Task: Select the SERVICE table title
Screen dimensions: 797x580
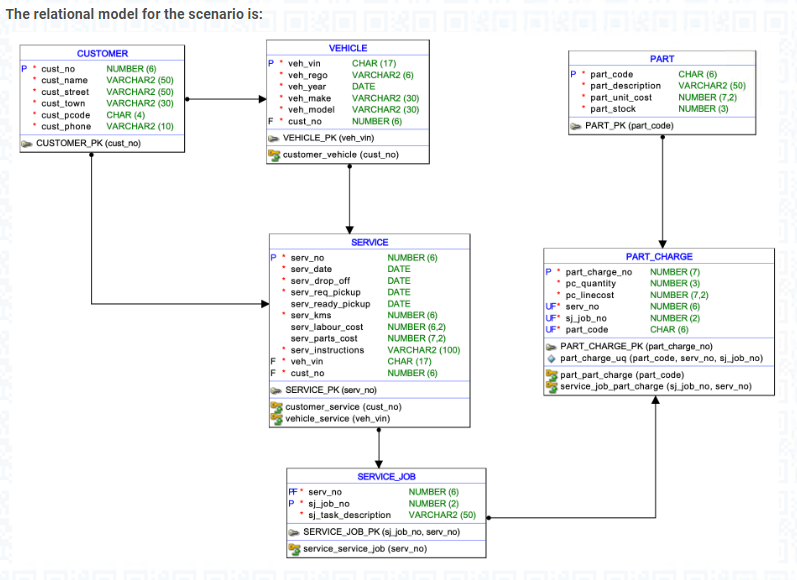Action: click(370, 242)
